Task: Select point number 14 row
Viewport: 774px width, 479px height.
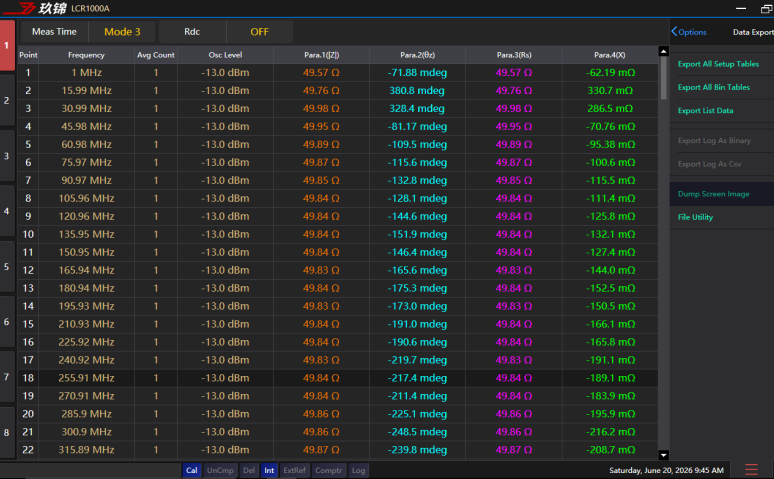Action: tap(28, 306)
